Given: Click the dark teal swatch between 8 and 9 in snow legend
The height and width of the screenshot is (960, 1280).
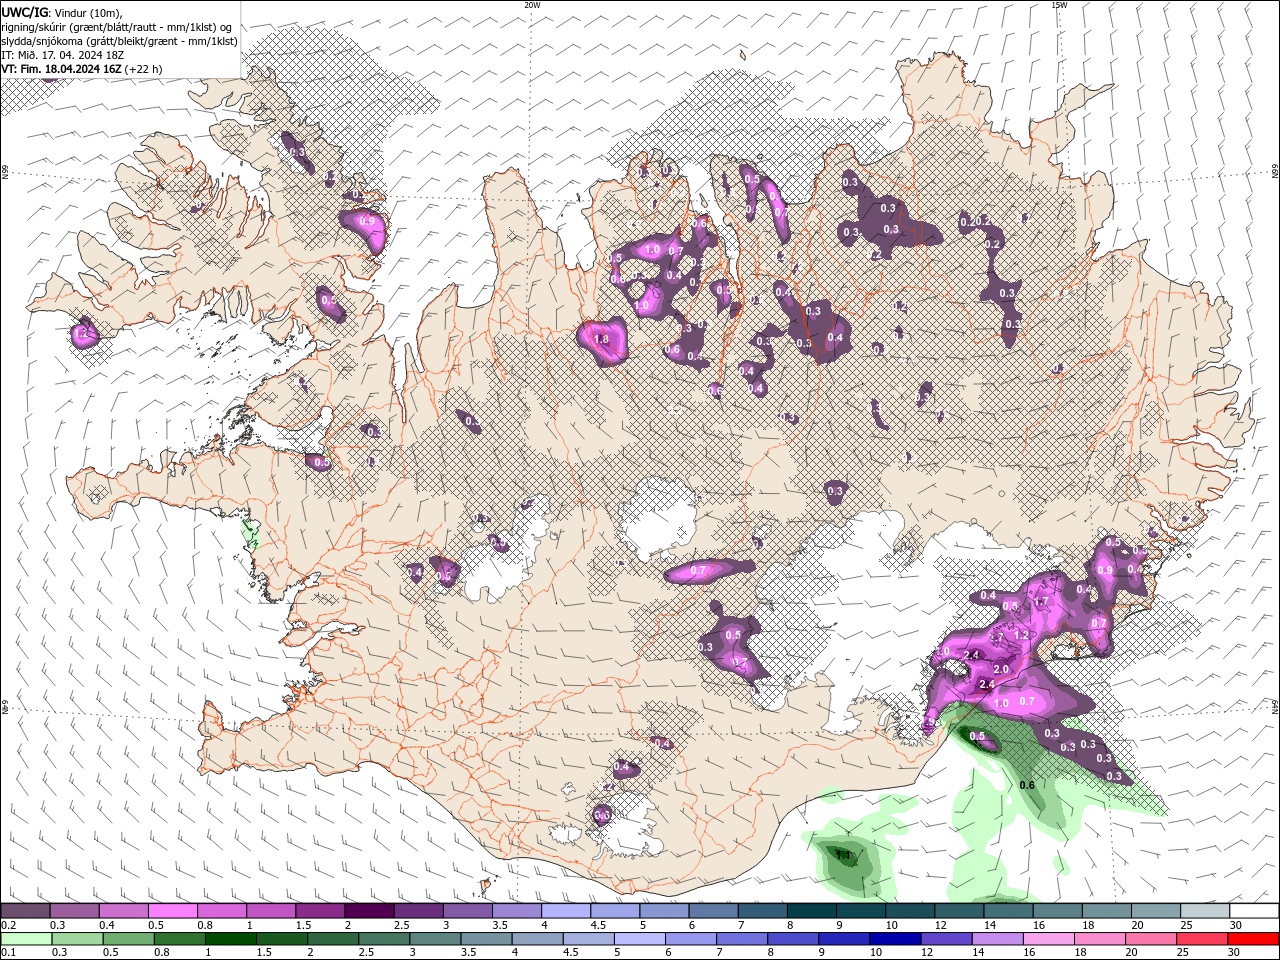Looking at the screenshot, I should (x=812, y=910).
